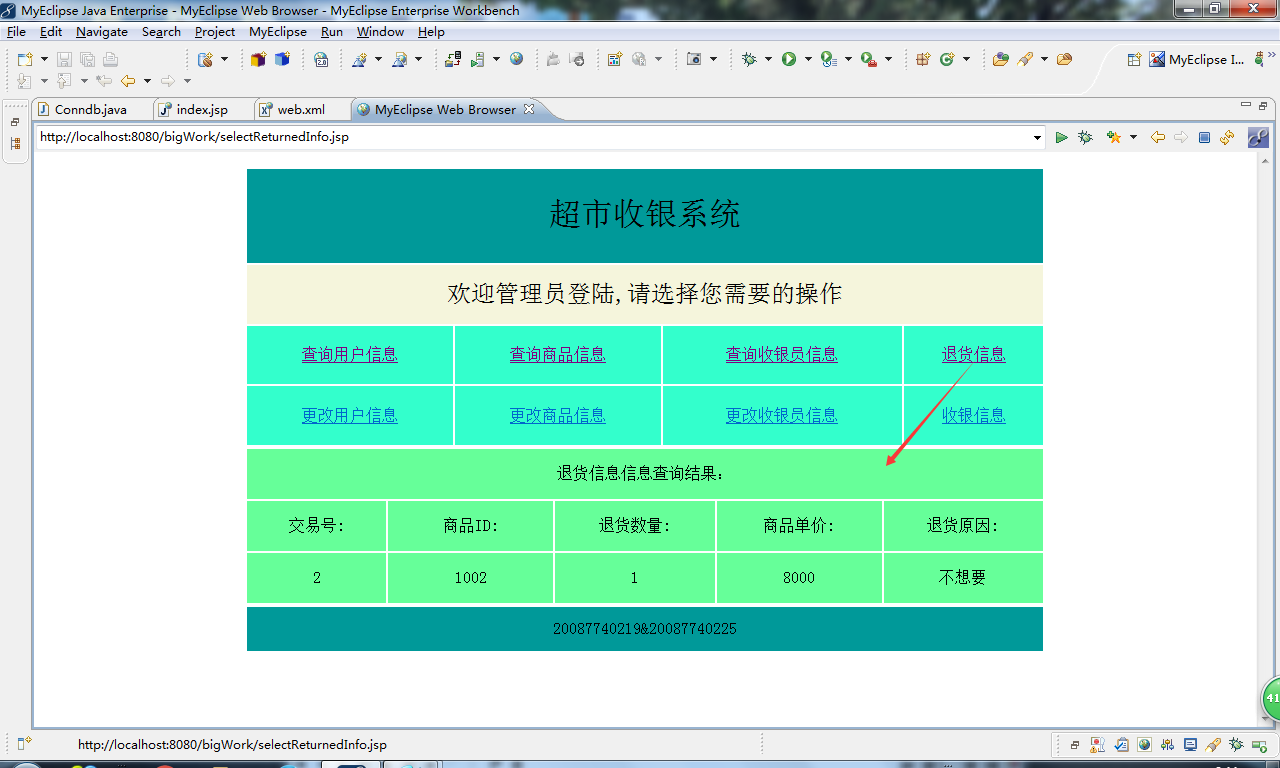
Task: Open the bookmarks dropdown arrow beside the star icon
Action: click(1133, 137)
